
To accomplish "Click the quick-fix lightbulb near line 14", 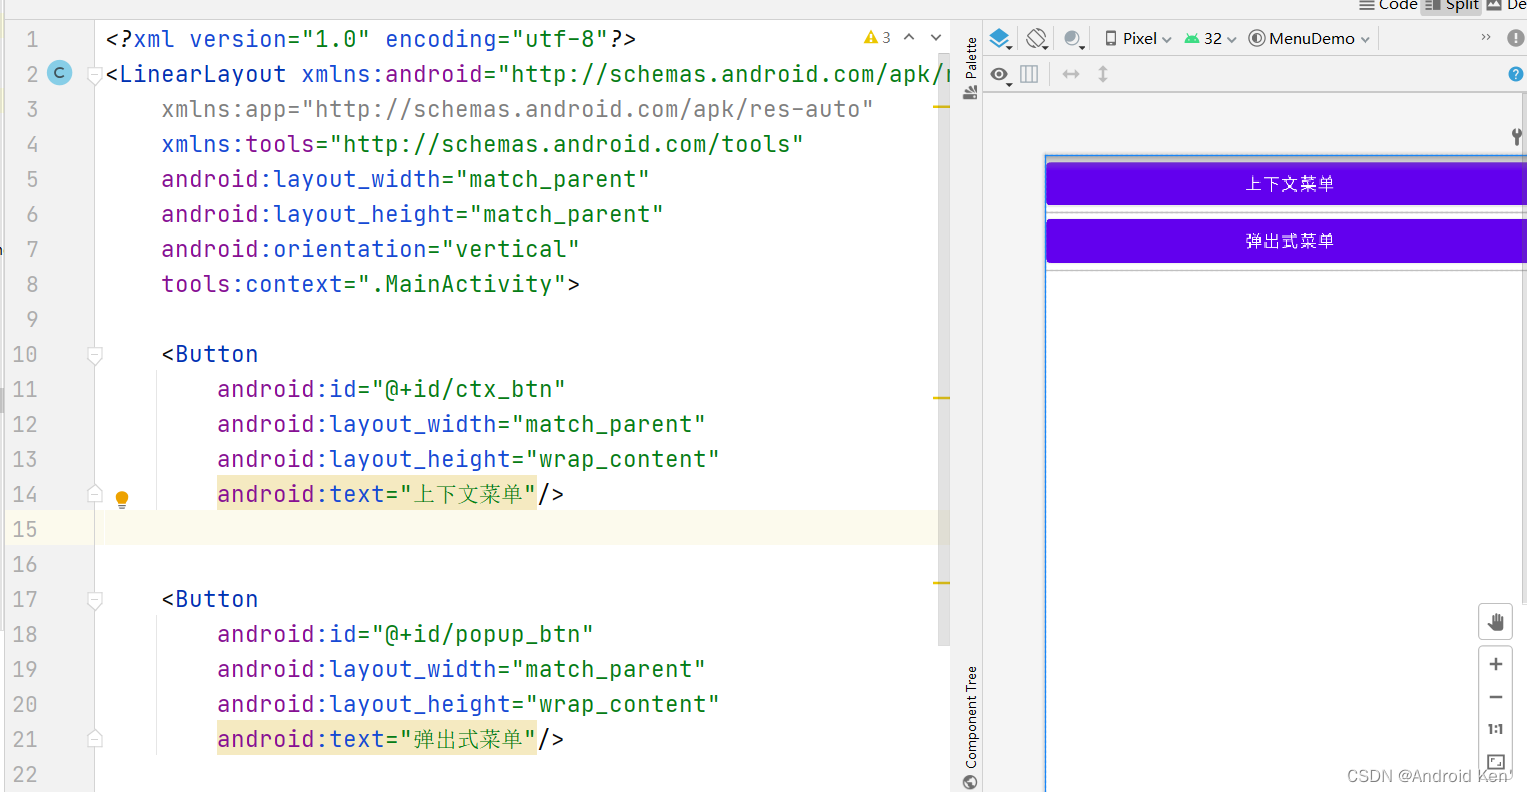I will (121, 496).
